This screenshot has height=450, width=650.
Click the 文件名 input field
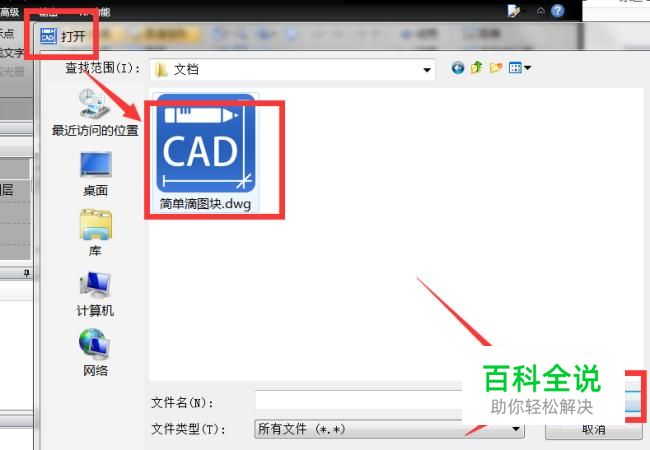(x=359, y=401)
